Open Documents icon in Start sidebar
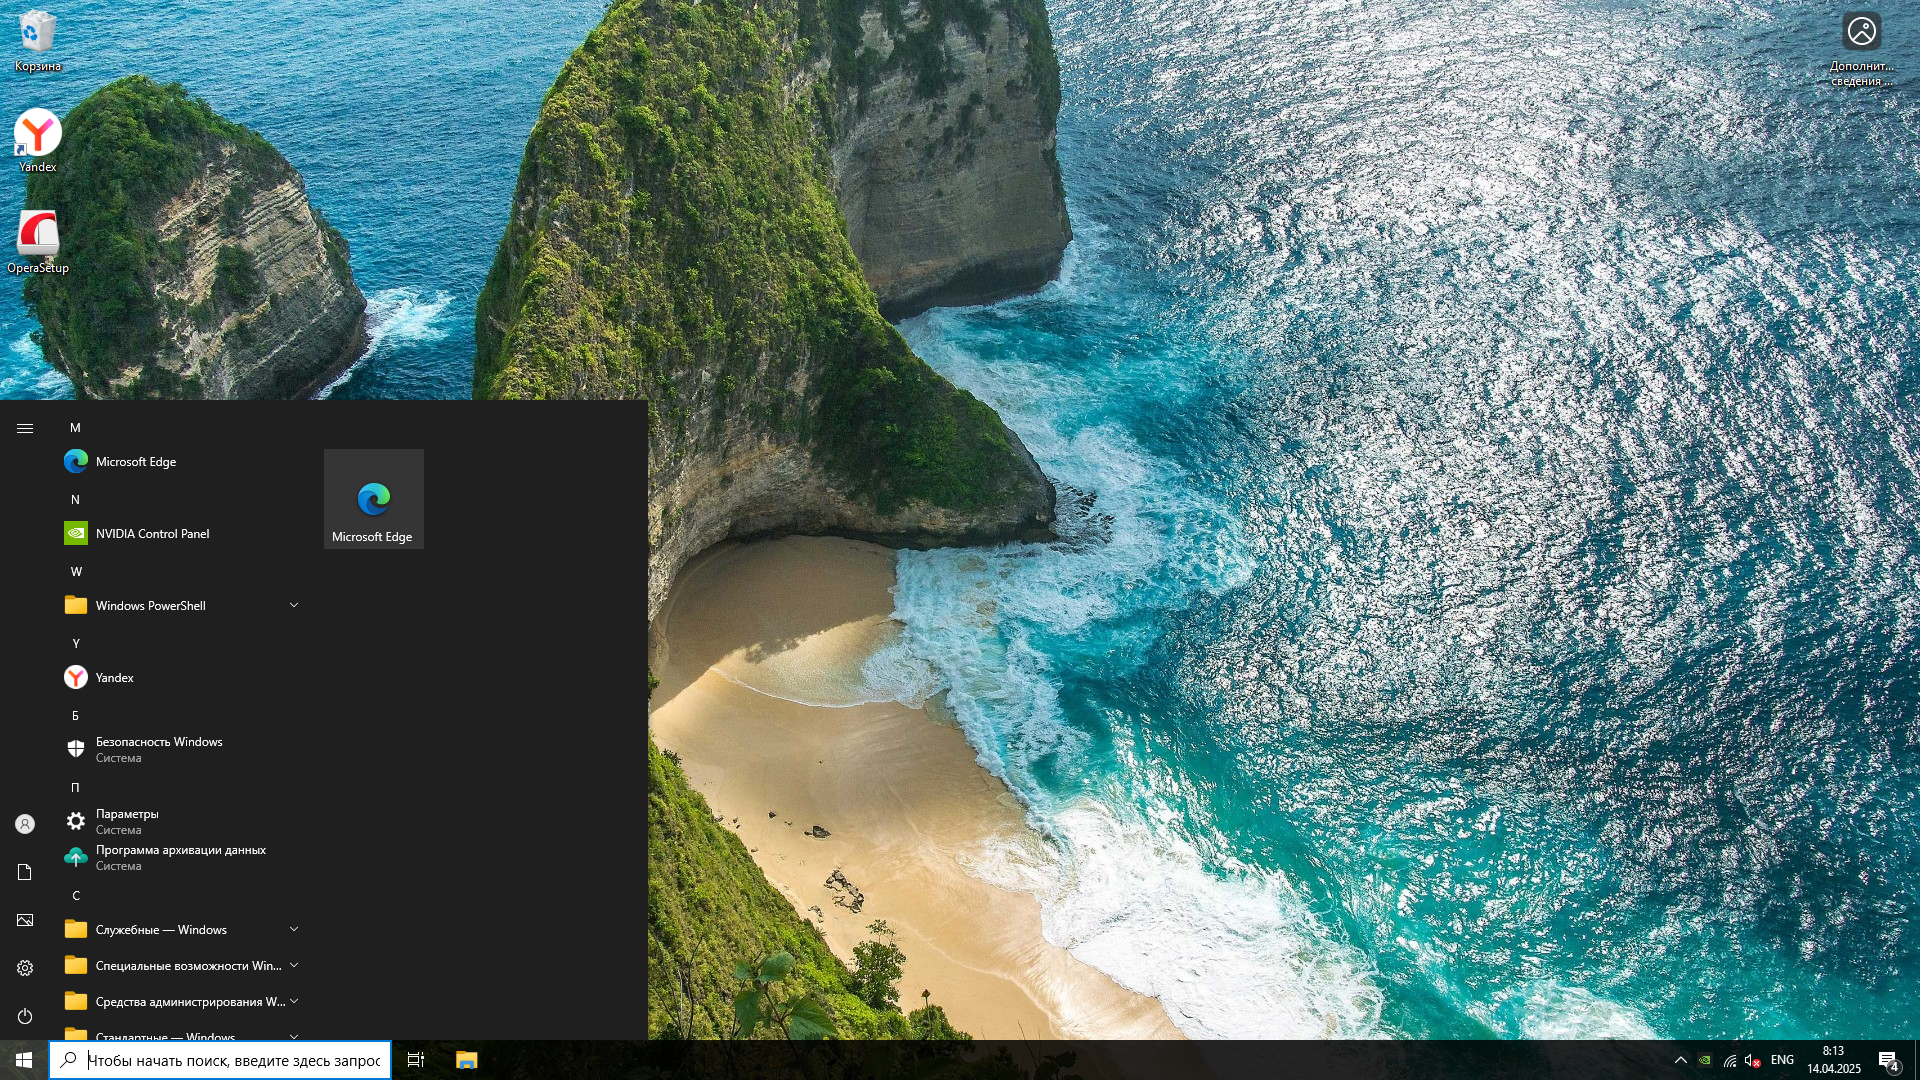The image size is (1920, 1080). click(25, 872)
